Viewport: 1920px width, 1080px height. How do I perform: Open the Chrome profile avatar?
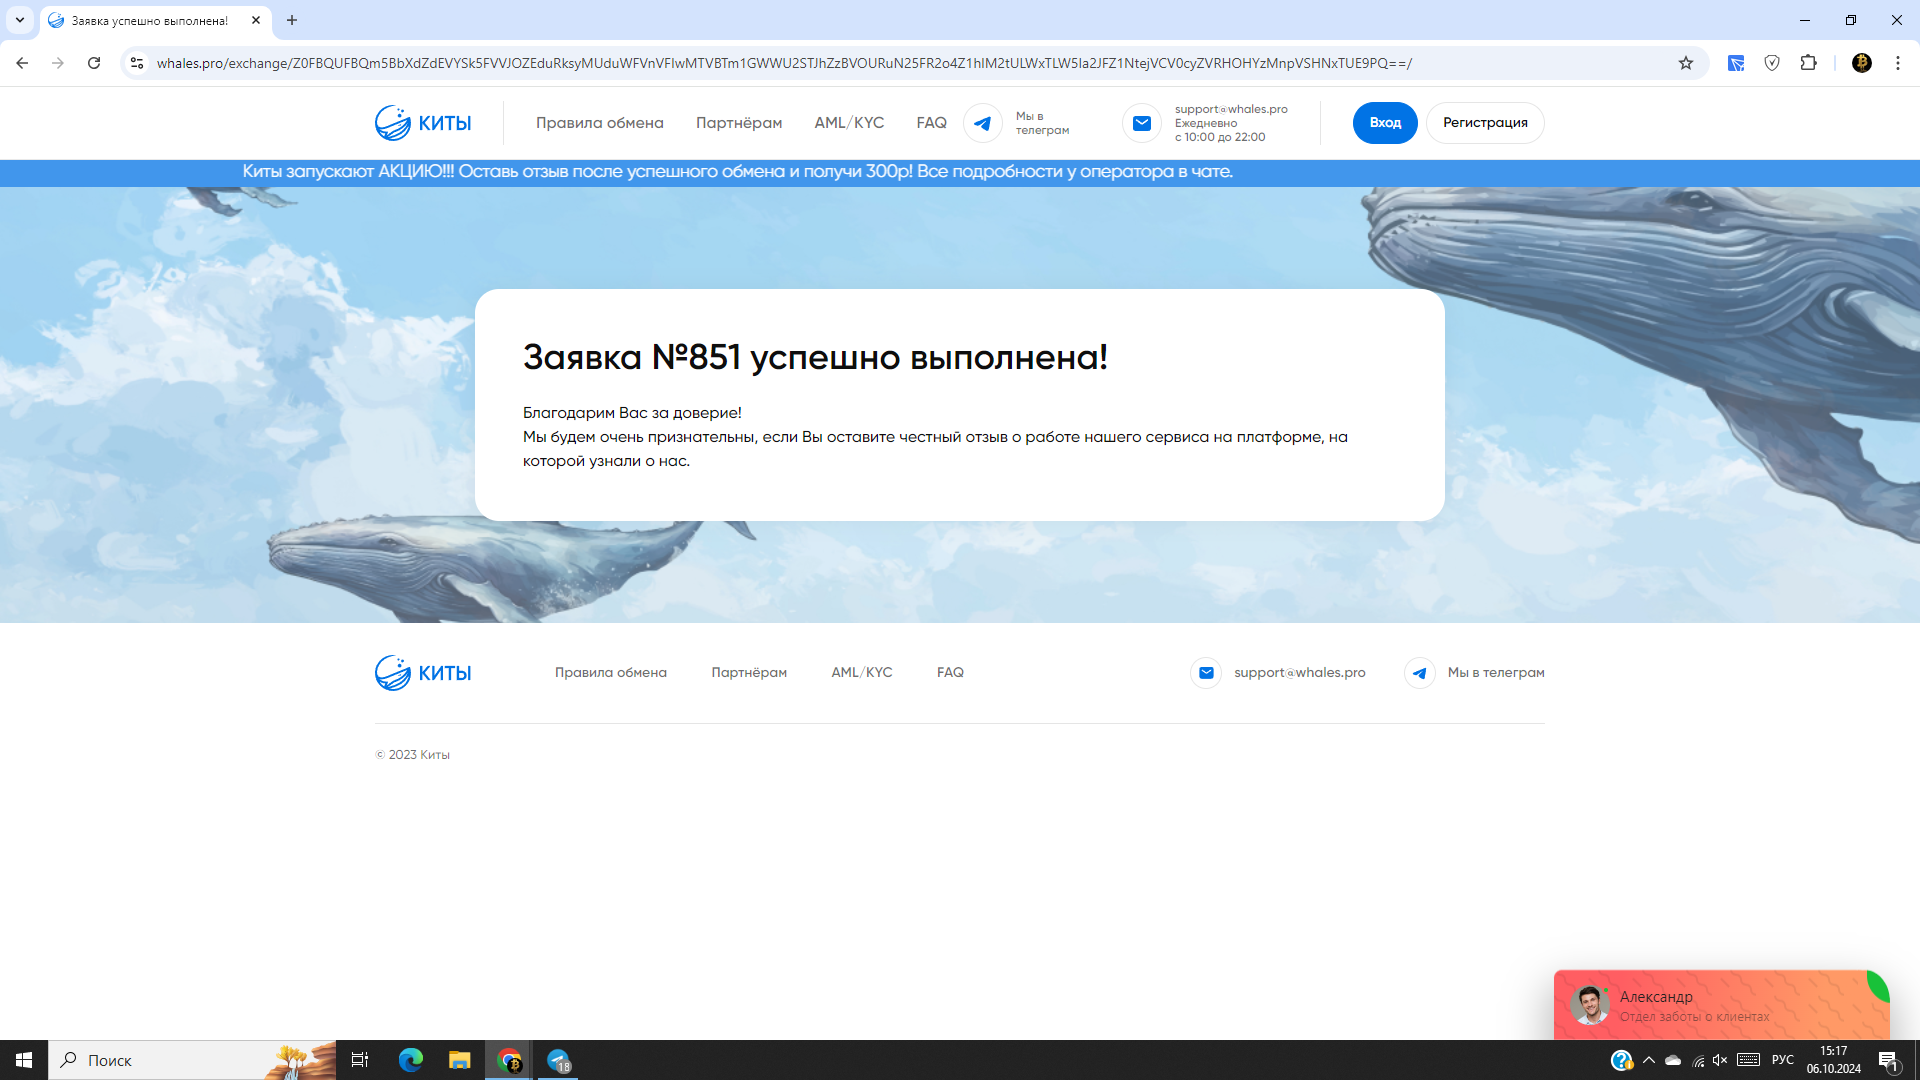point(1861,63)
